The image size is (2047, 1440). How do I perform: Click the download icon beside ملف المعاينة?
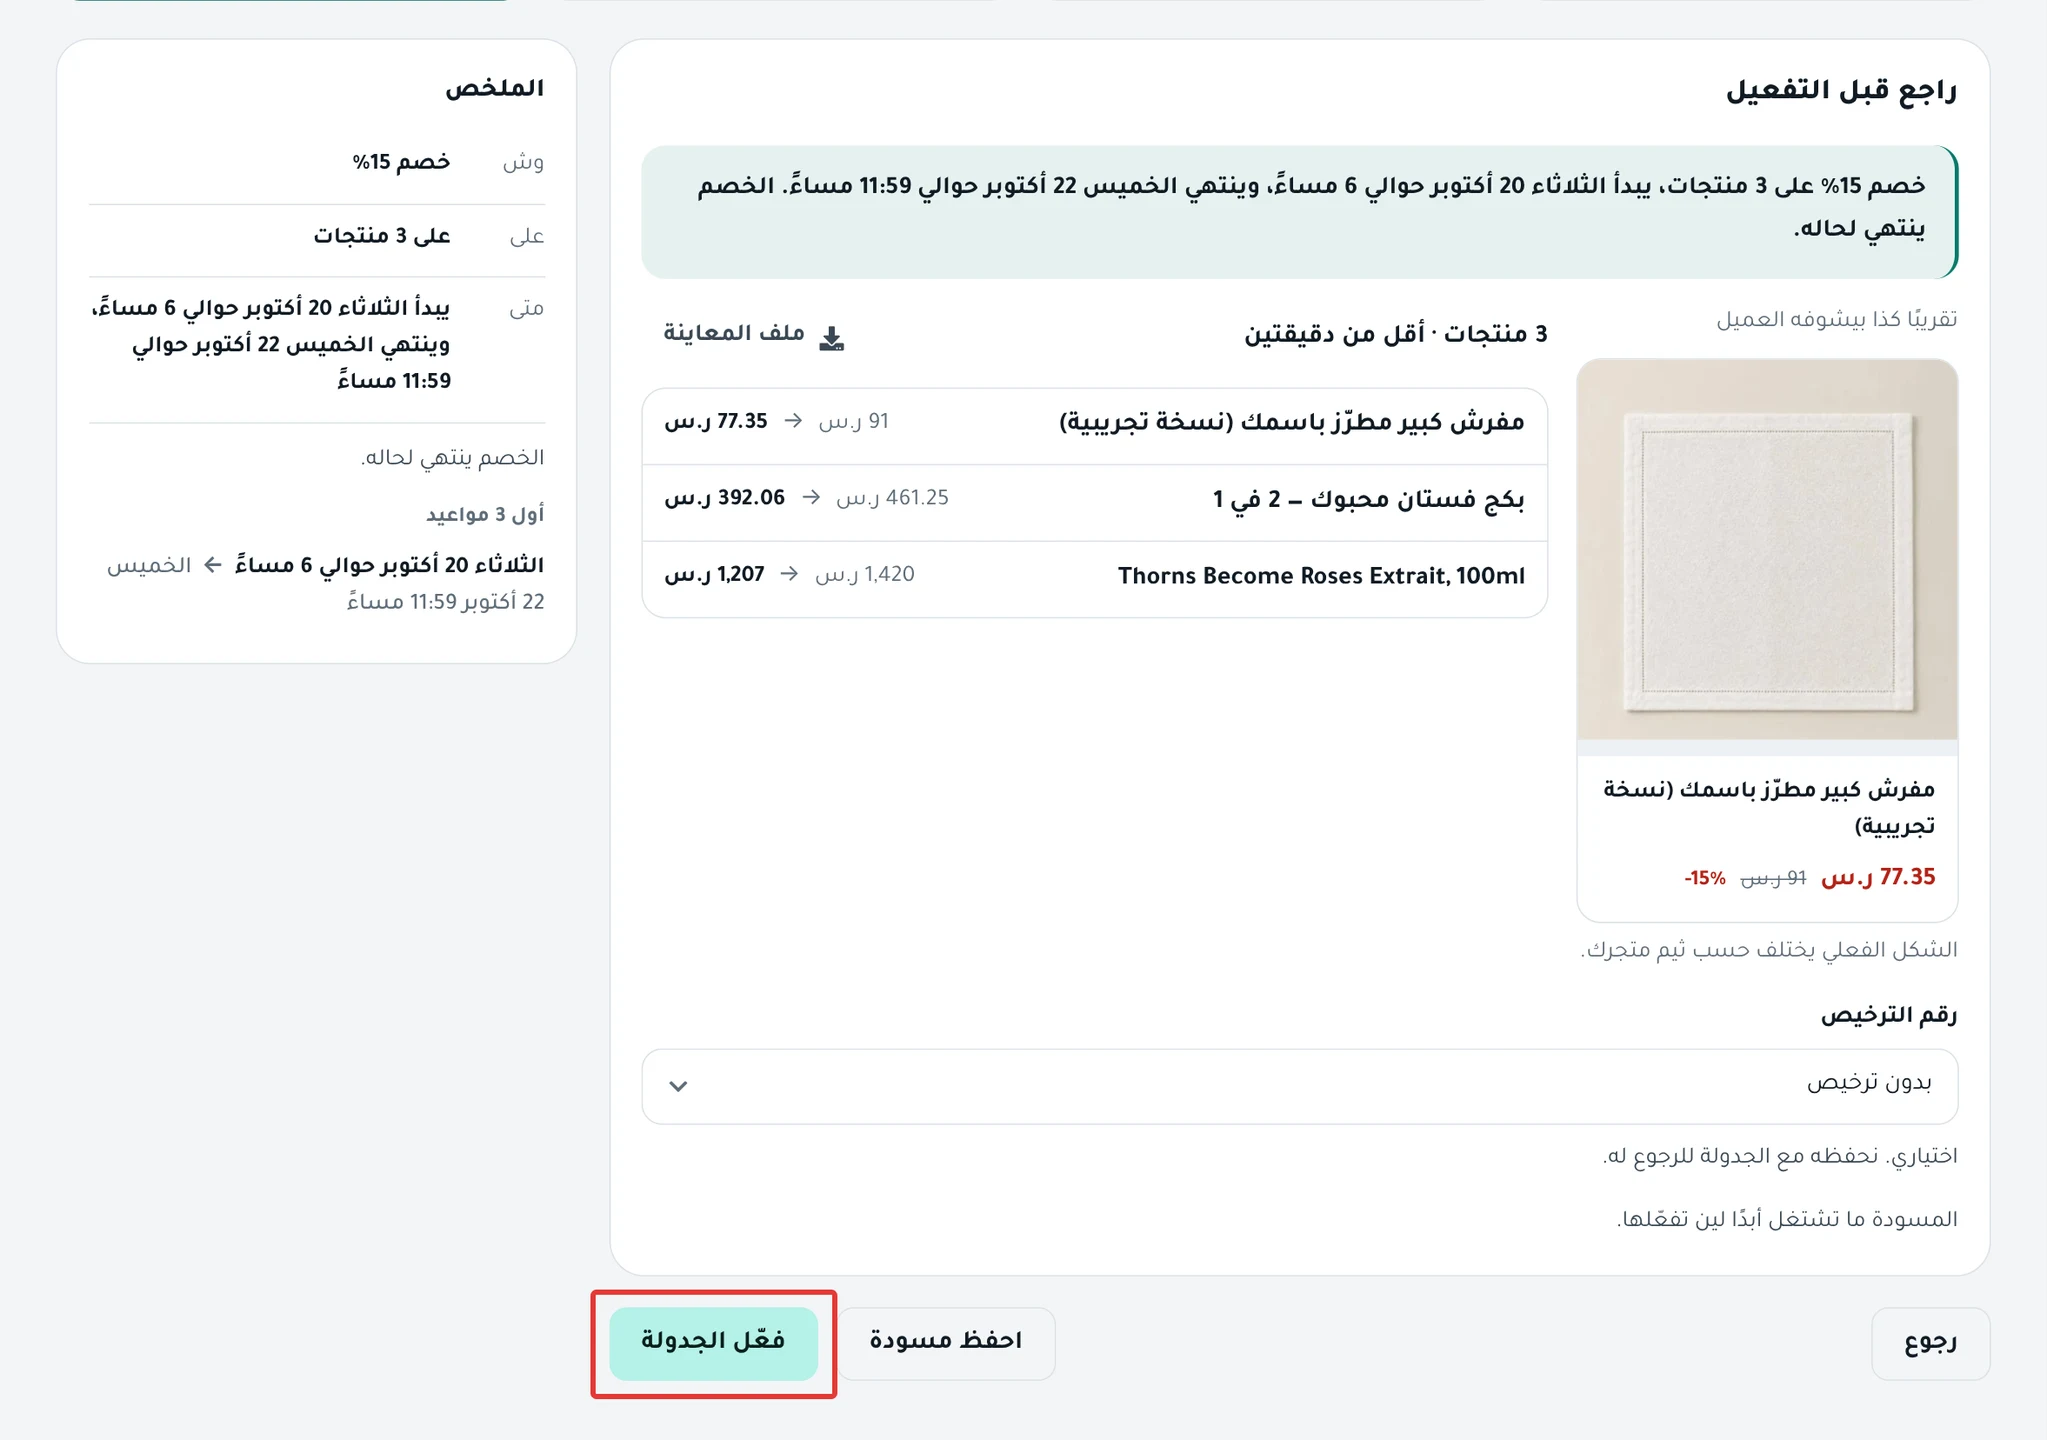832,338
